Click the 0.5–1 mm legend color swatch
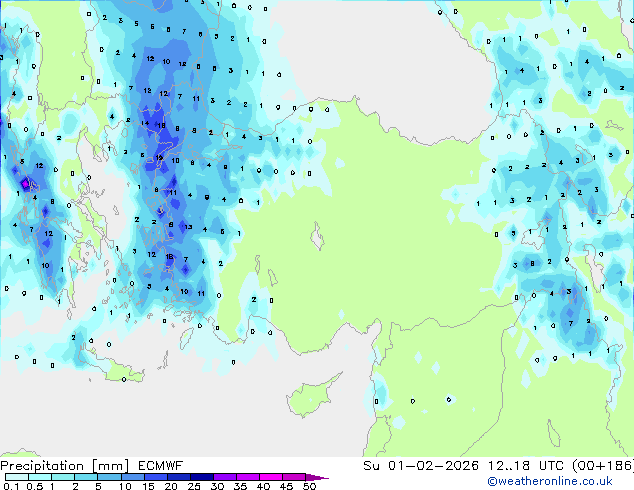This screenshot has width=634, height=490. (40, 477)
